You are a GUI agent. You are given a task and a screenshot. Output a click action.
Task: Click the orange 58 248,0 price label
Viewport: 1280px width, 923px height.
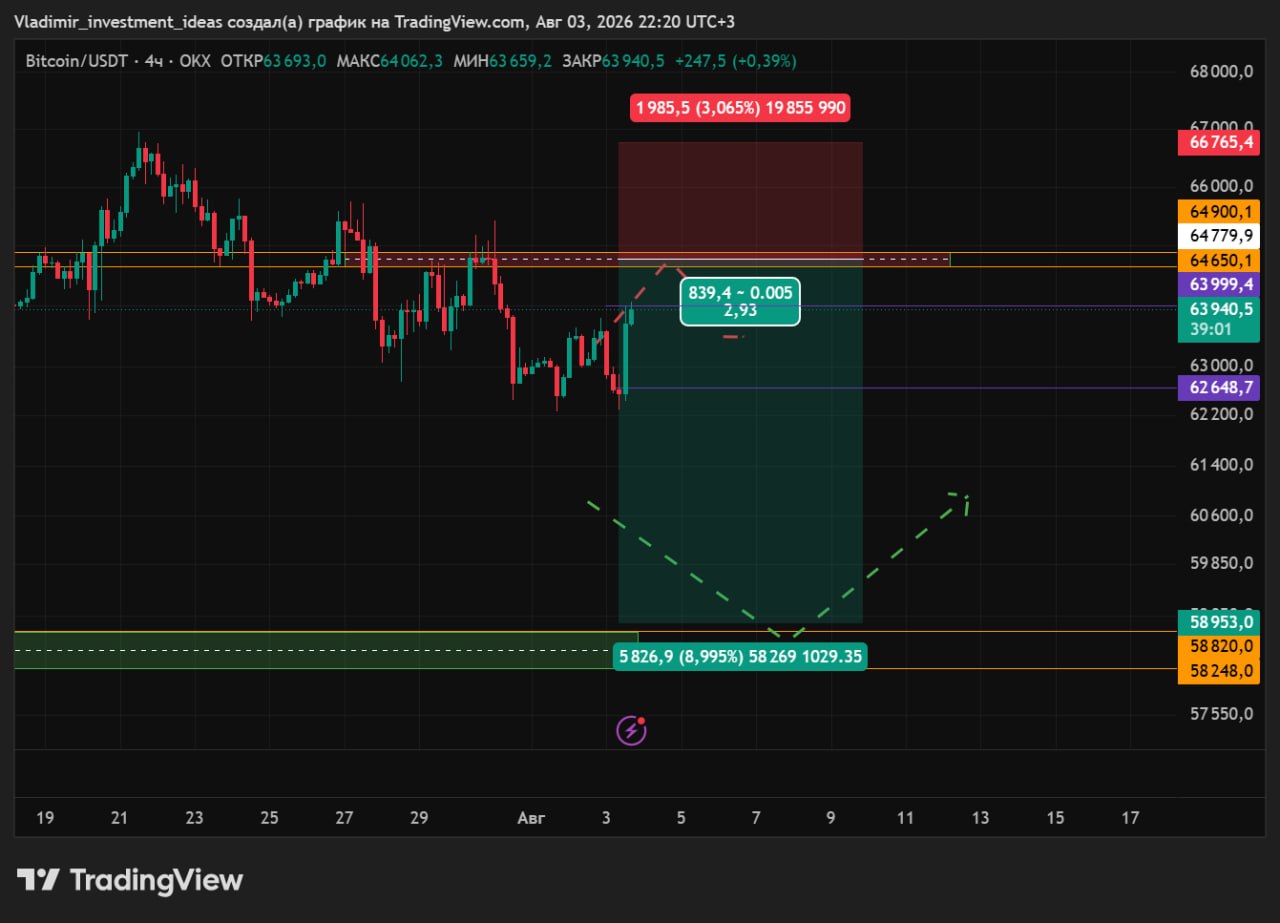pyautogui.click(x=1220, y=671)
